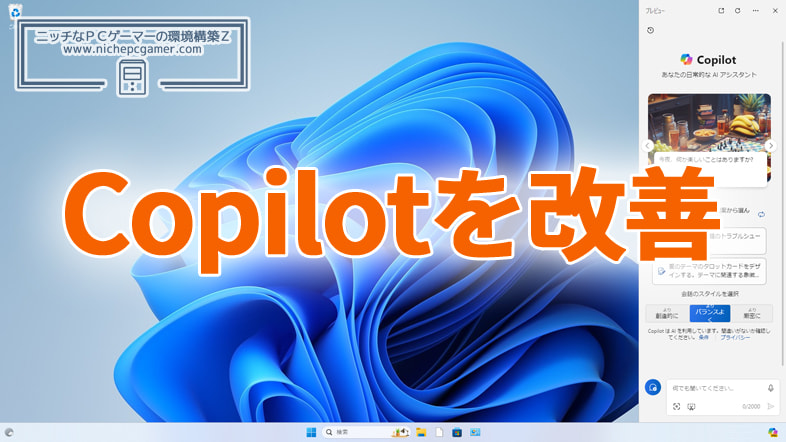The width and height of the screenshot is (786, 442).
Task: Send the Copilot message
Action: [x=771, y=406]
